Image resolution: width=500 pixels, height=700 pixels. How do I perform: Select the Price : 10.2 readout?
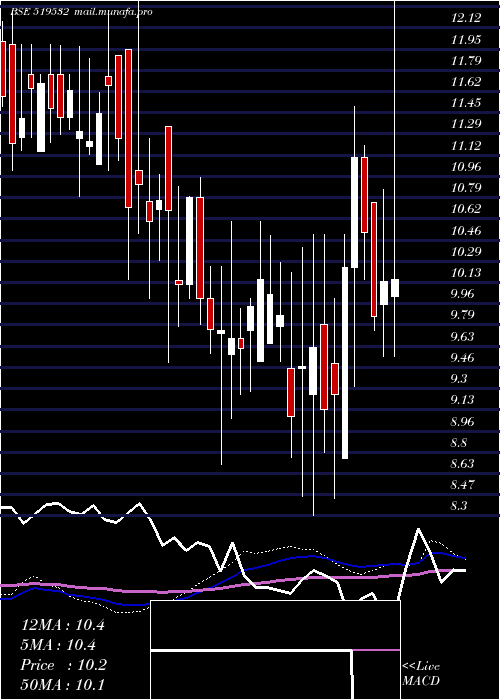pos(63,665)
